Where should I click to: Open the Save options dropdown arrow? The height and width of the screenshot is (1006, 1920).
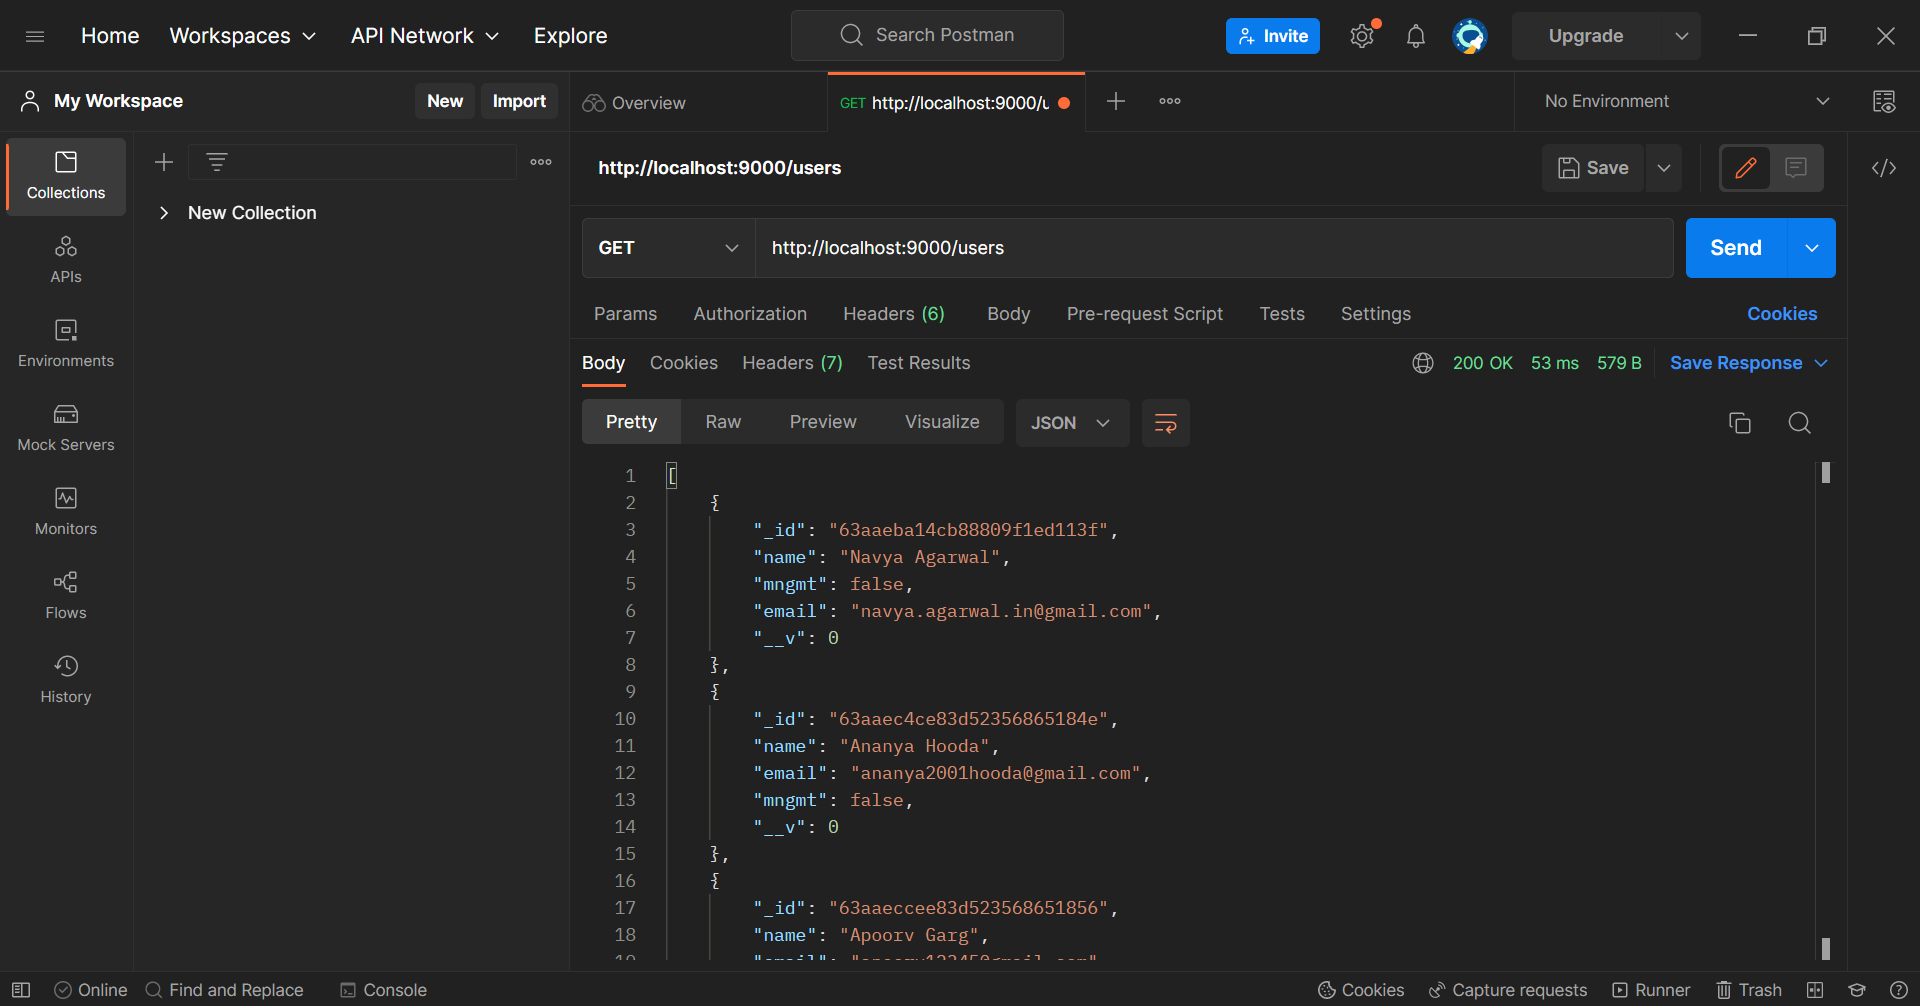[1664, 168]
